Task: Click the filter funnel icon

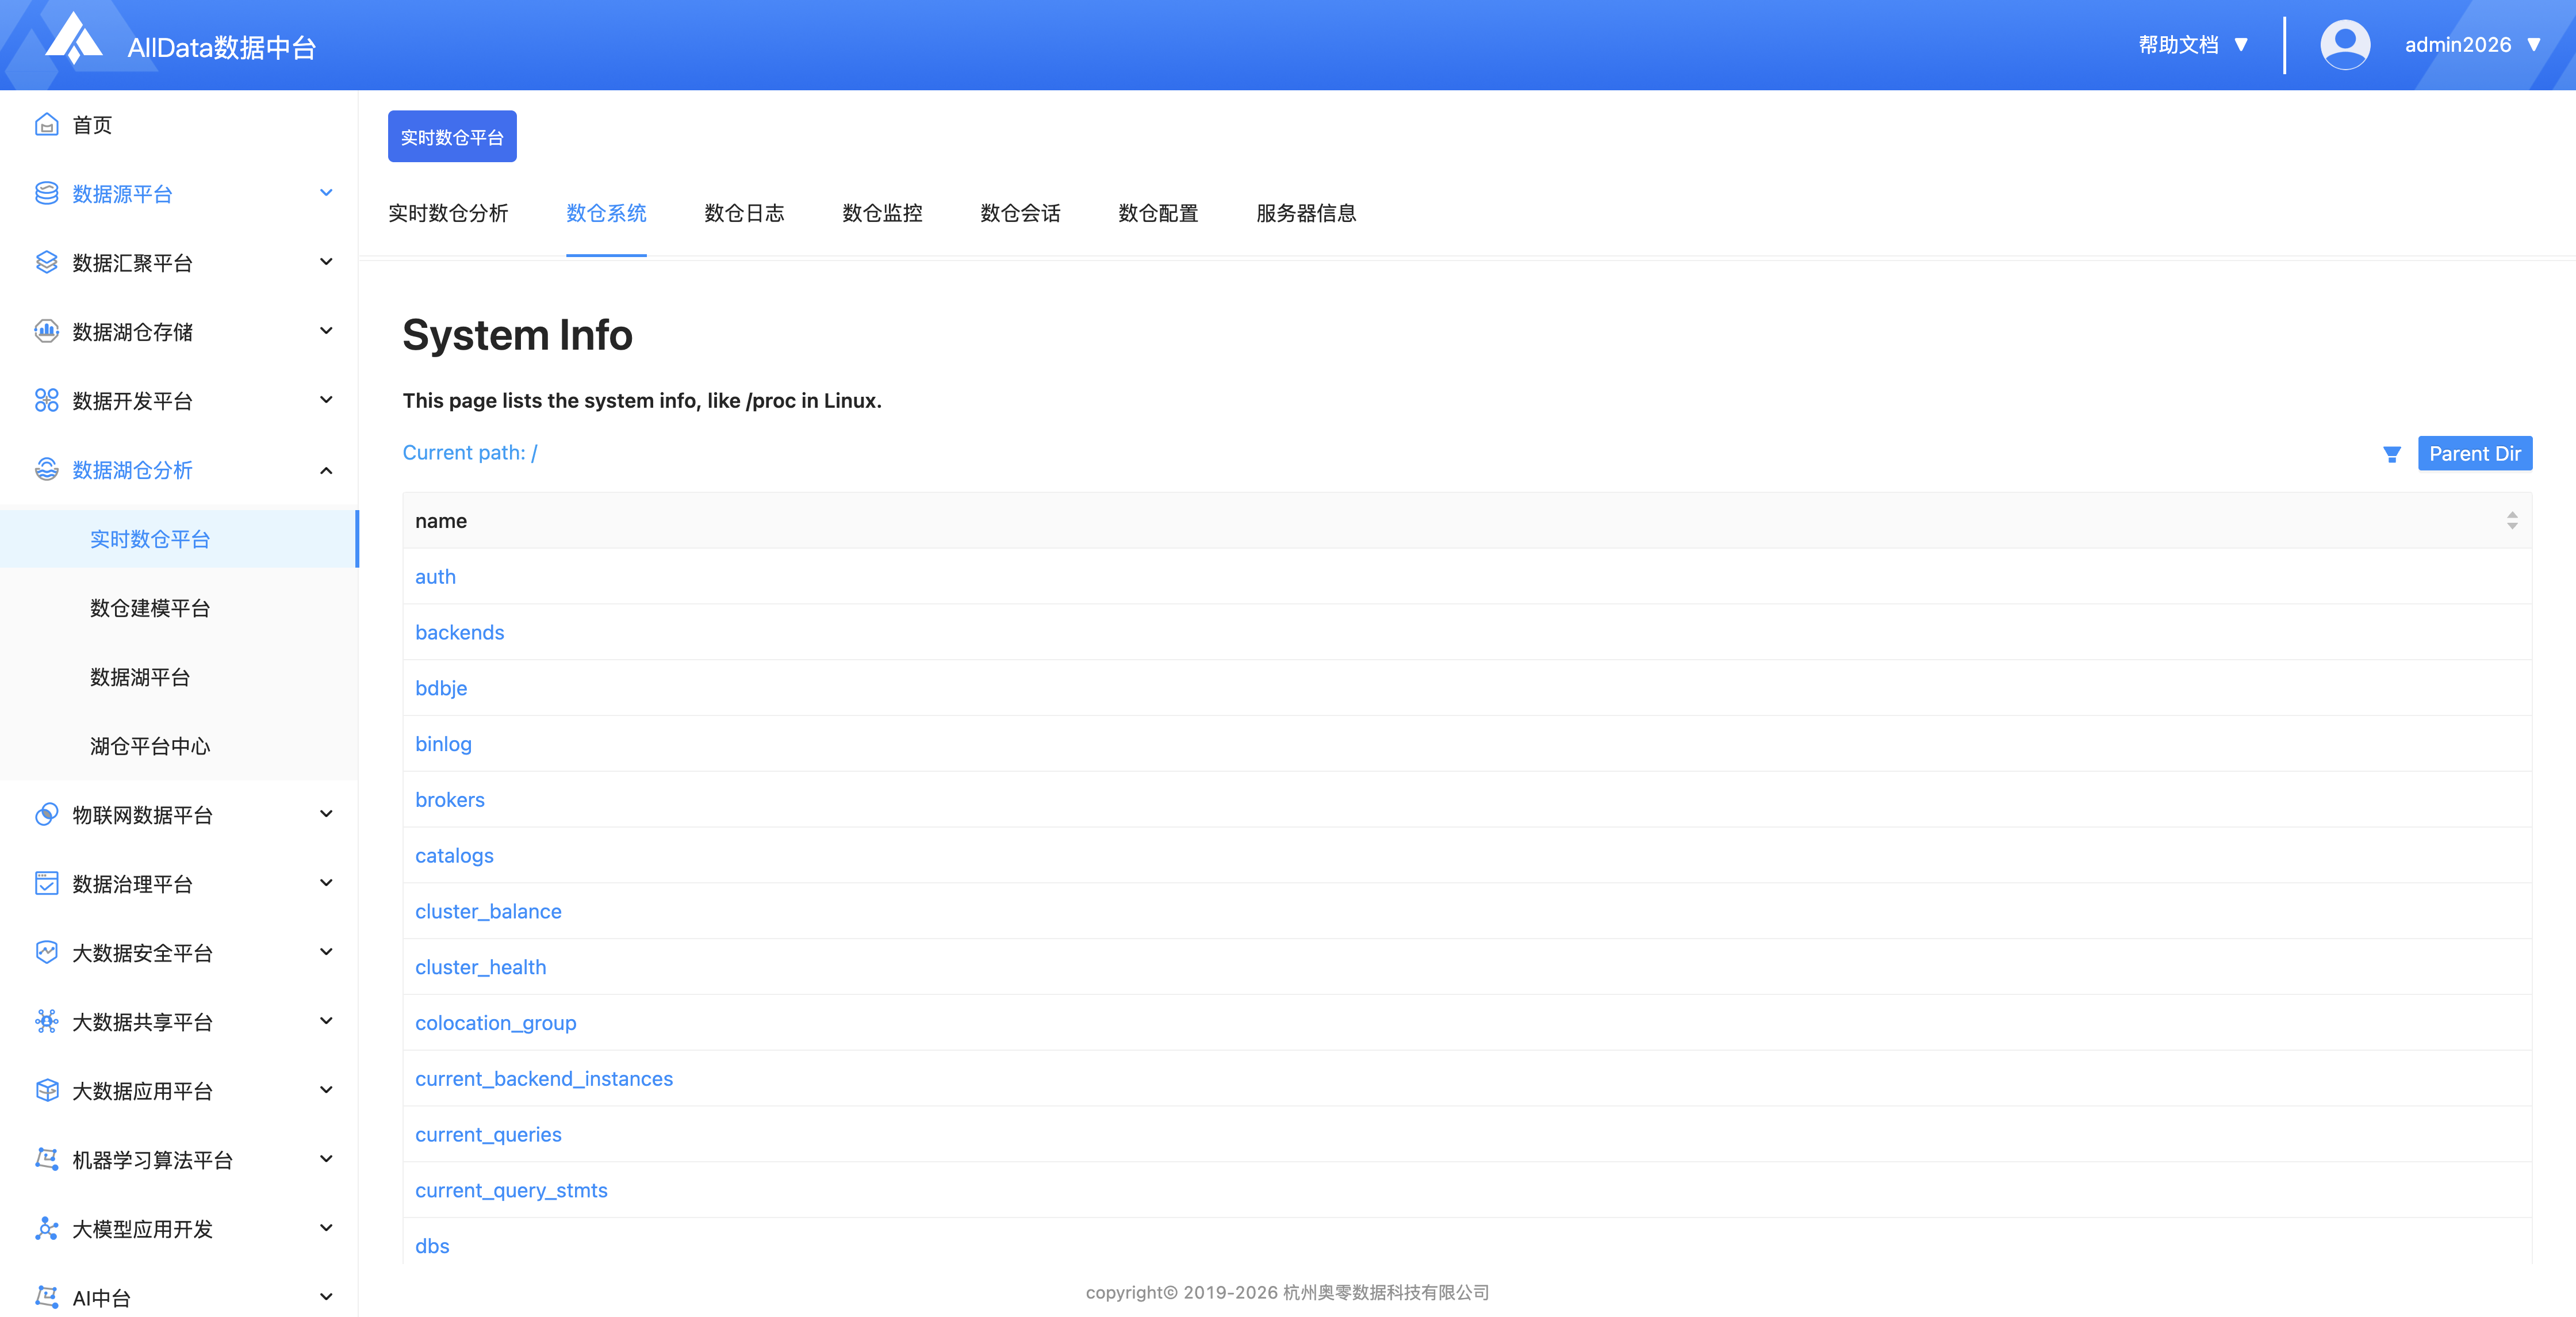Action: (2392, 454)
